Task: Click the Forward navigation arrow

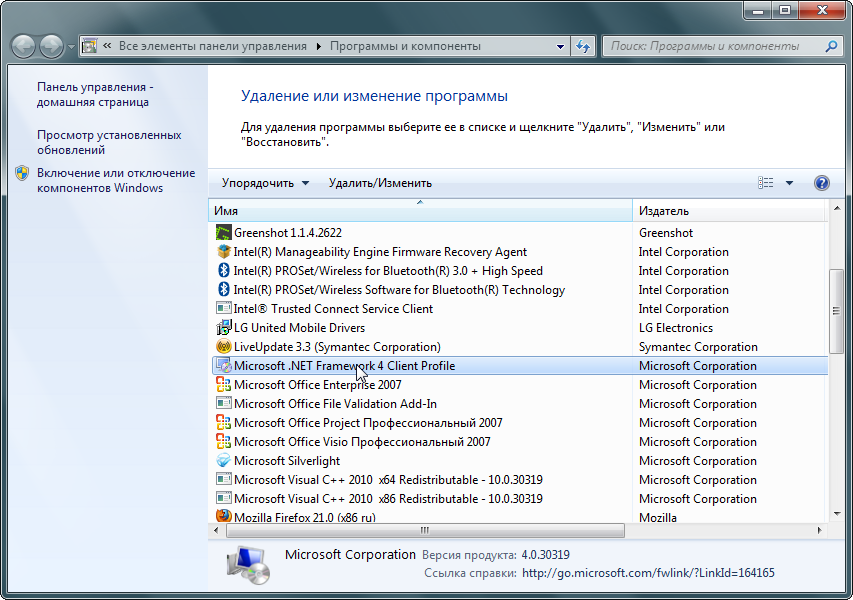Action: pos(52,46)
